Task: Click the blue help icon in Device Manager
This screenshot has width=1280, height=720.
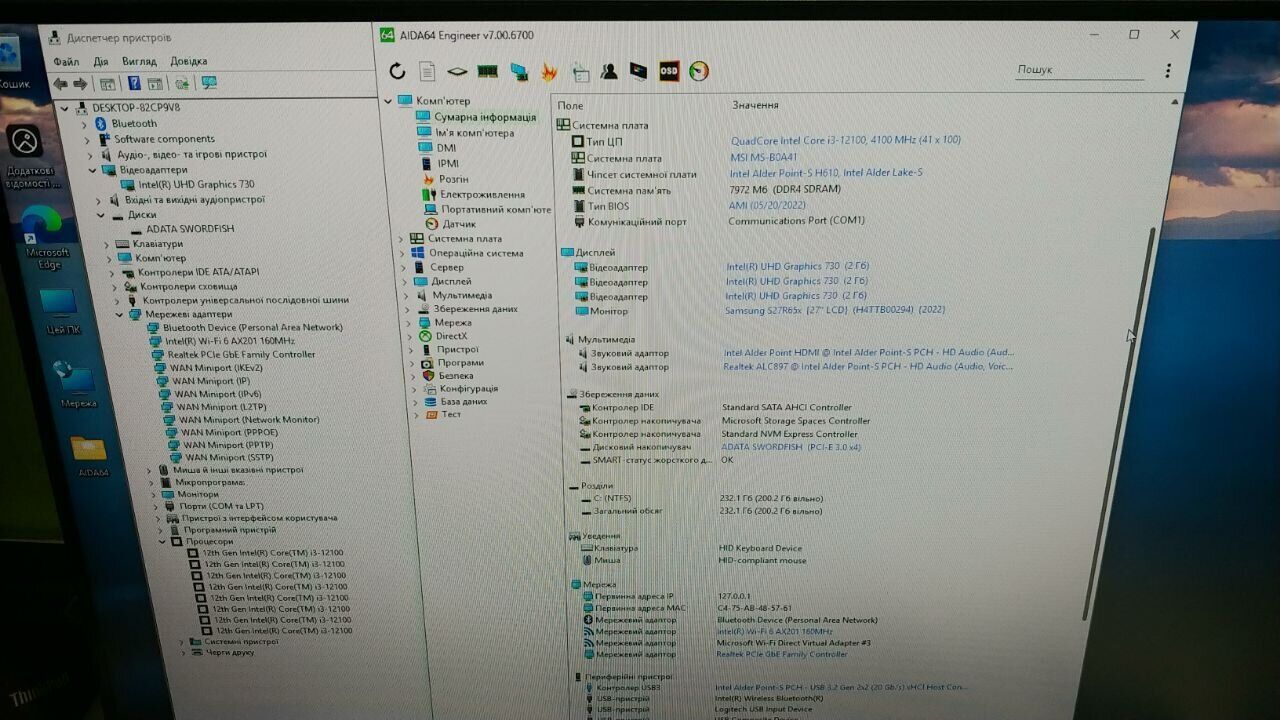Action: click(x=133, y=83)
